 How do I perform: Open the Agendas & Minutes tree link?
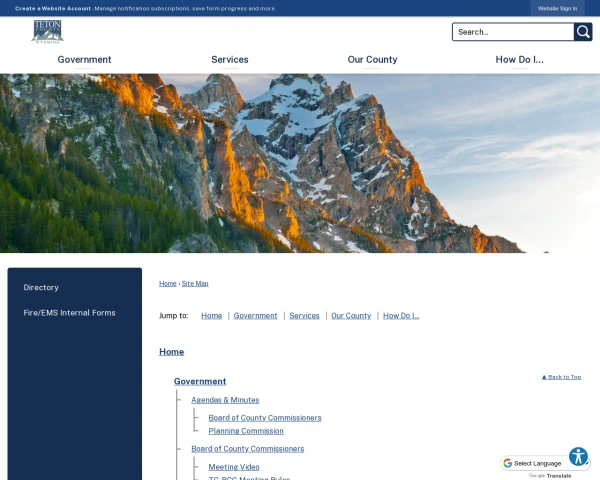click(x=225, y=400)
